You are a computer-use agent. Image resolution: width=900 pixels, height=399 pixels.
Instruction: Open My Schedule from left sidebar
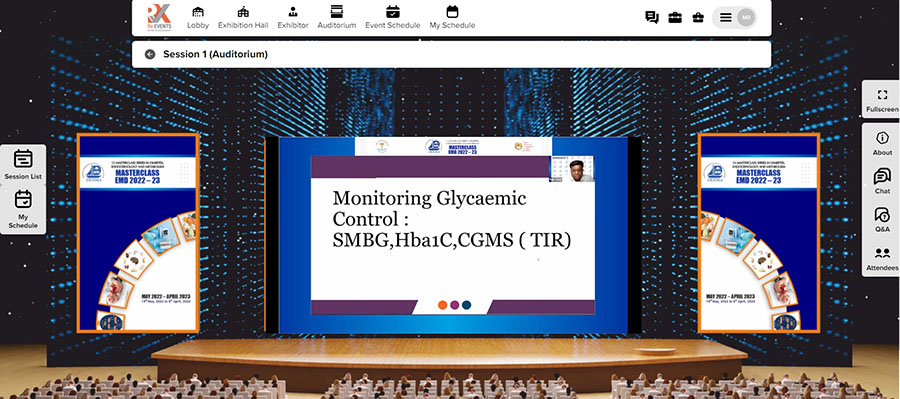point(23,210)
